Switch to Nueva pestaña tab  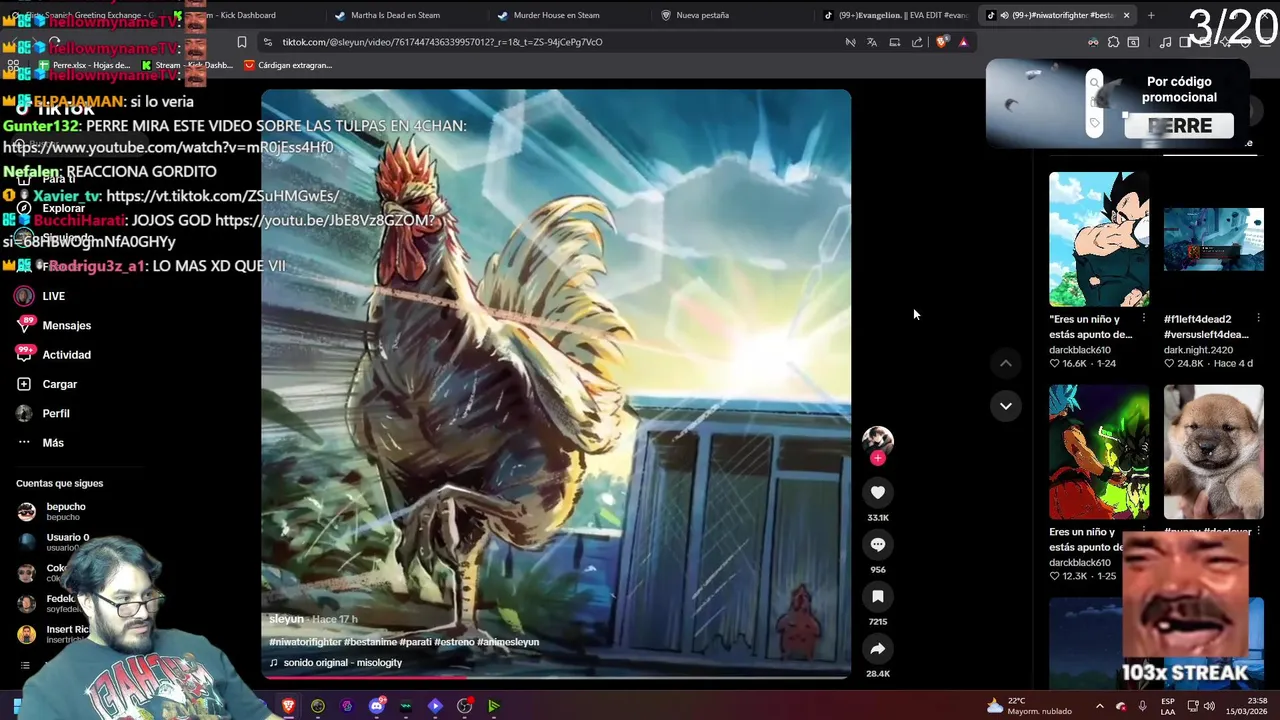pos(702,15)
